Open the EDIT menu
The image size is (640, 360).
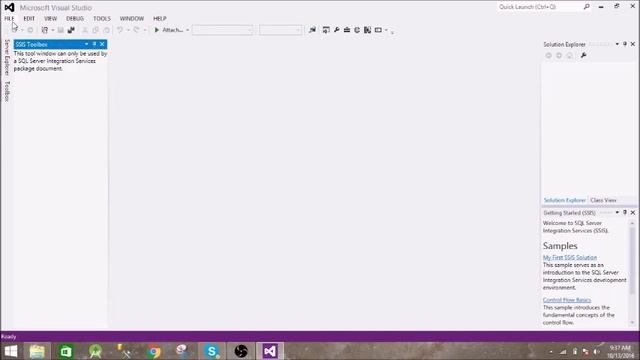tap(29, 18)
